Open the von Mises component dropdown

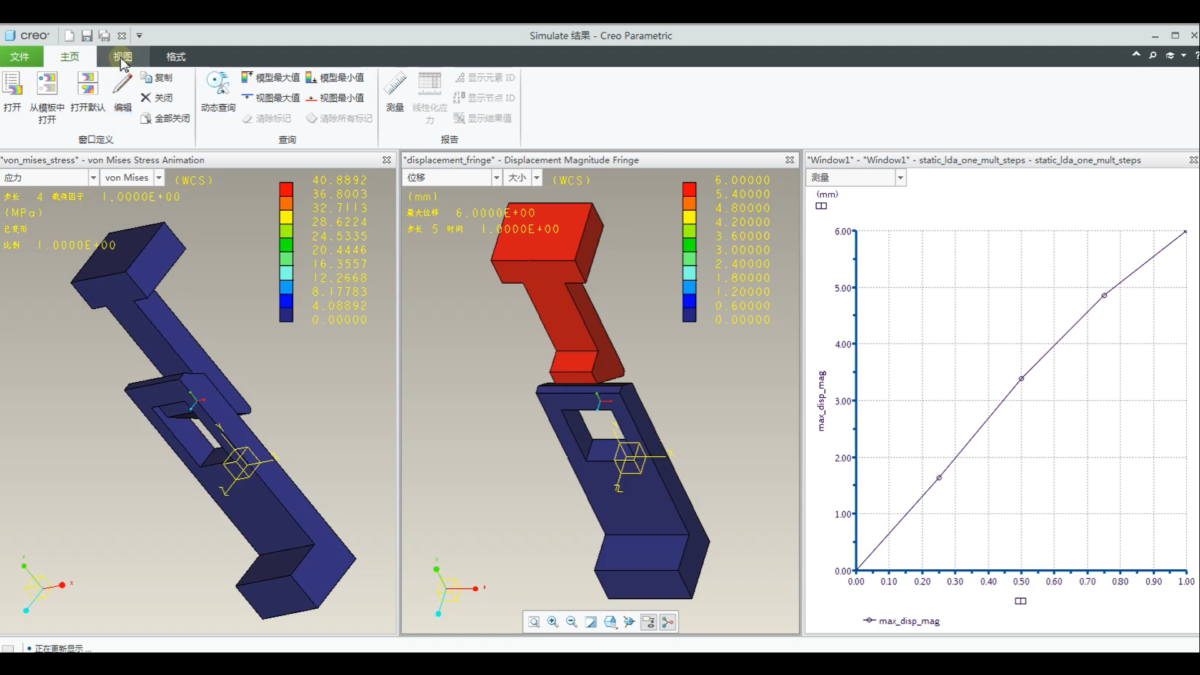158,178
